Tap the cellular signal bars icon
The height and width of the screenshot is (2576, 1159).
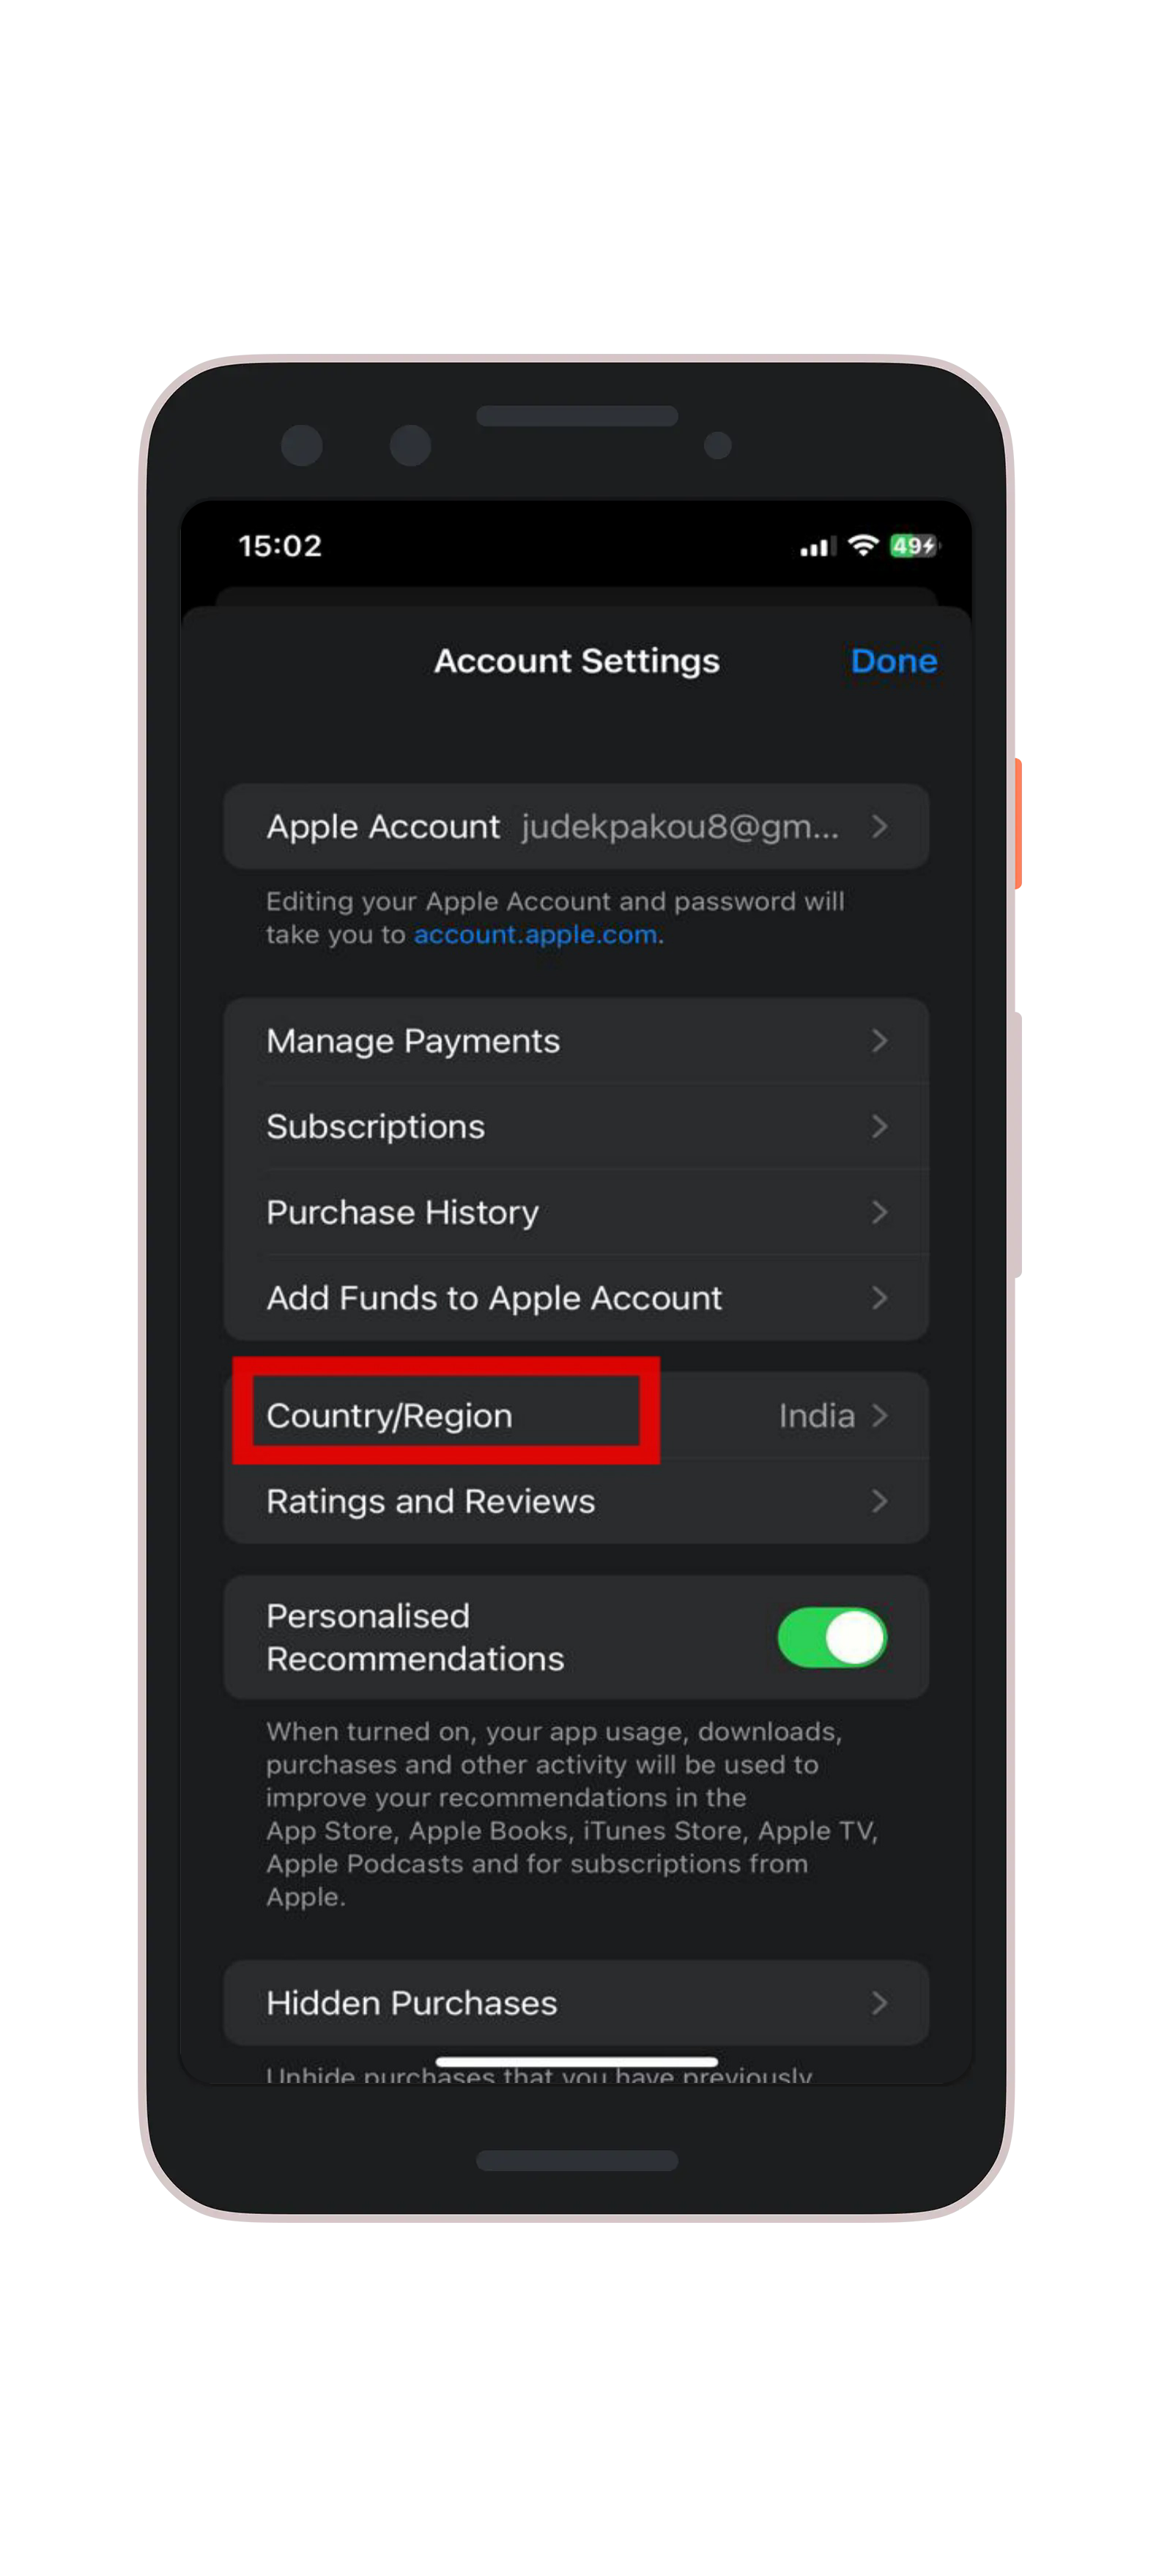tap(818, 547)
